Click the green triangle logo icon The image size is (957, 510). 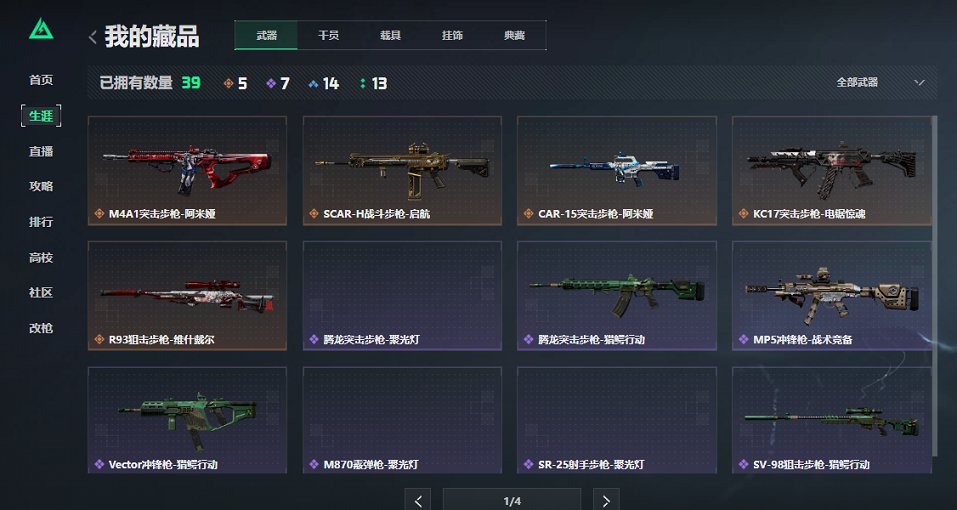pos(41,29)
